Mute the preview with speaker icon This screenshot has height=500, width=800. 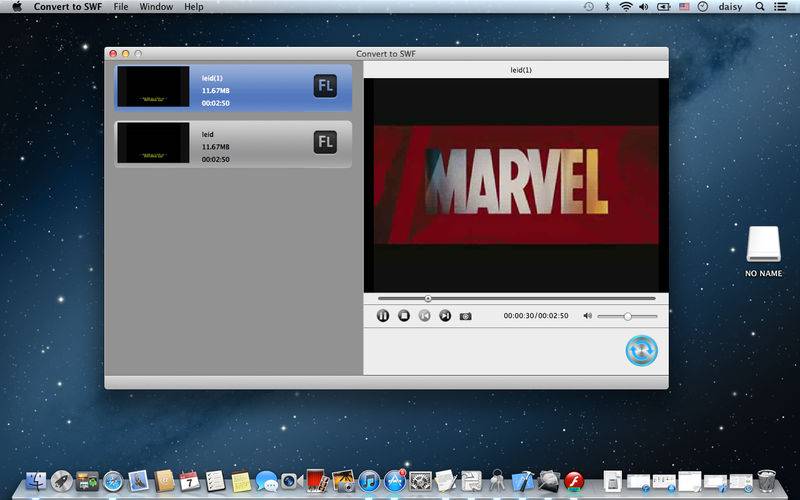tap(587, 316)
